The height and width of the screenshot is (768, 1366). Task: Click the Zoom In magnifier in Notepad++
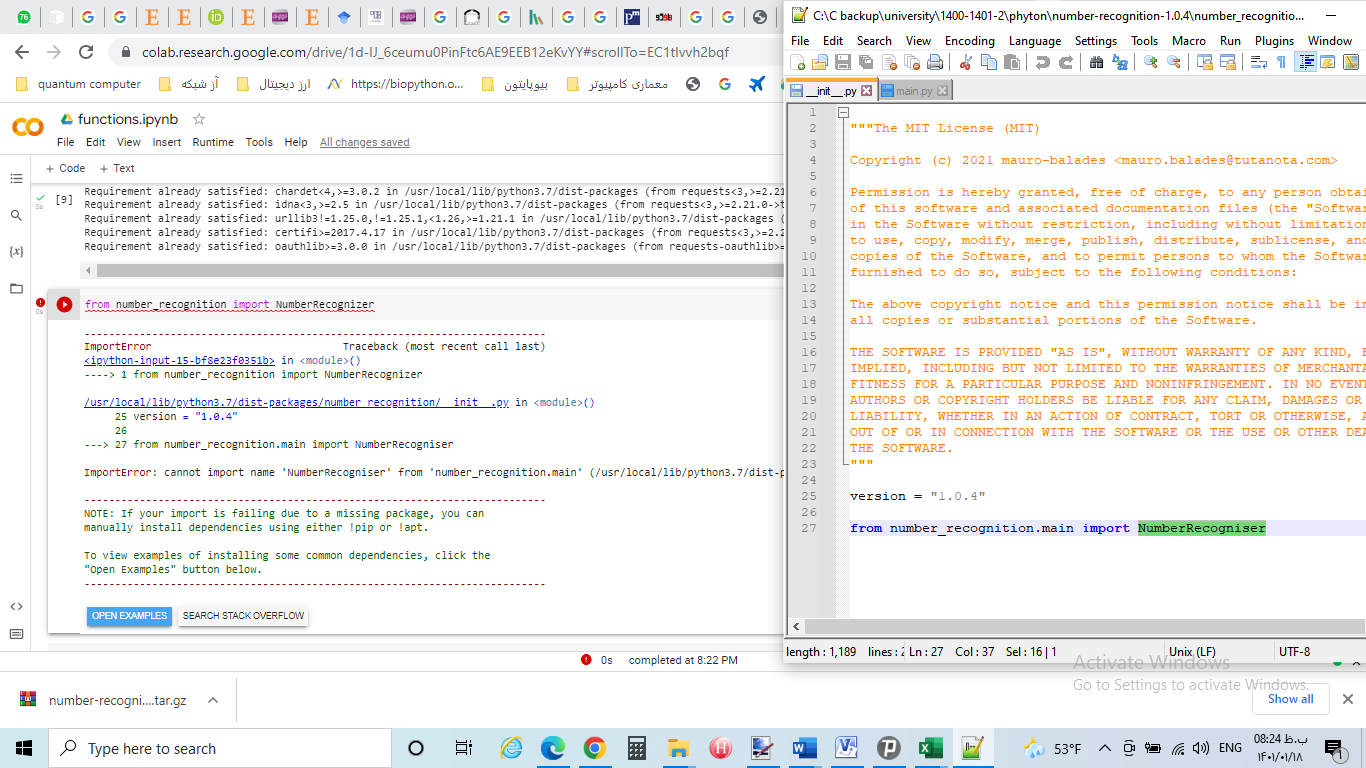pyautogui.click(x=1148, y=62)
